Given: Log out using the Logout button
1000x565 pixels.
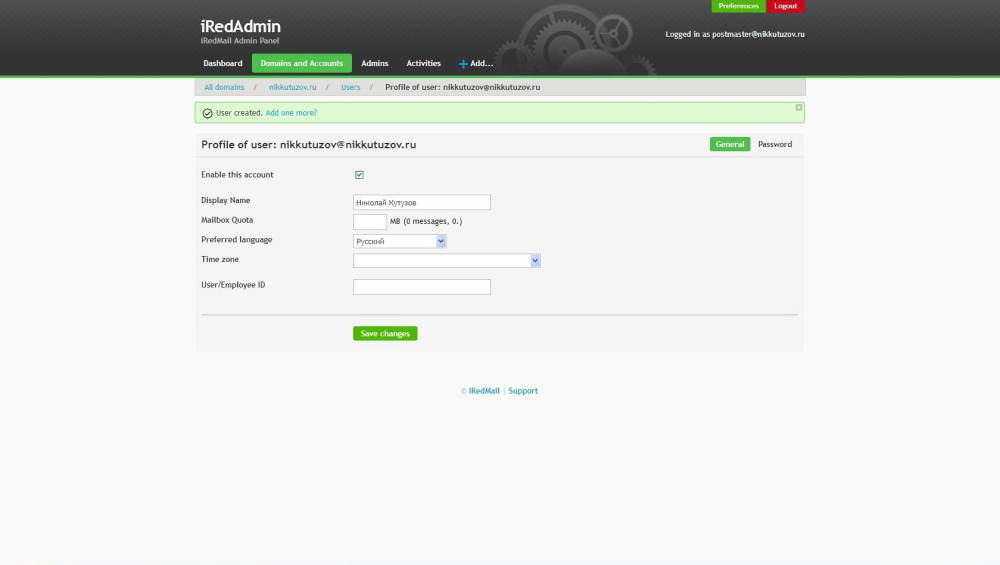Looking at the screenshot, I should (x=785, y=6).
